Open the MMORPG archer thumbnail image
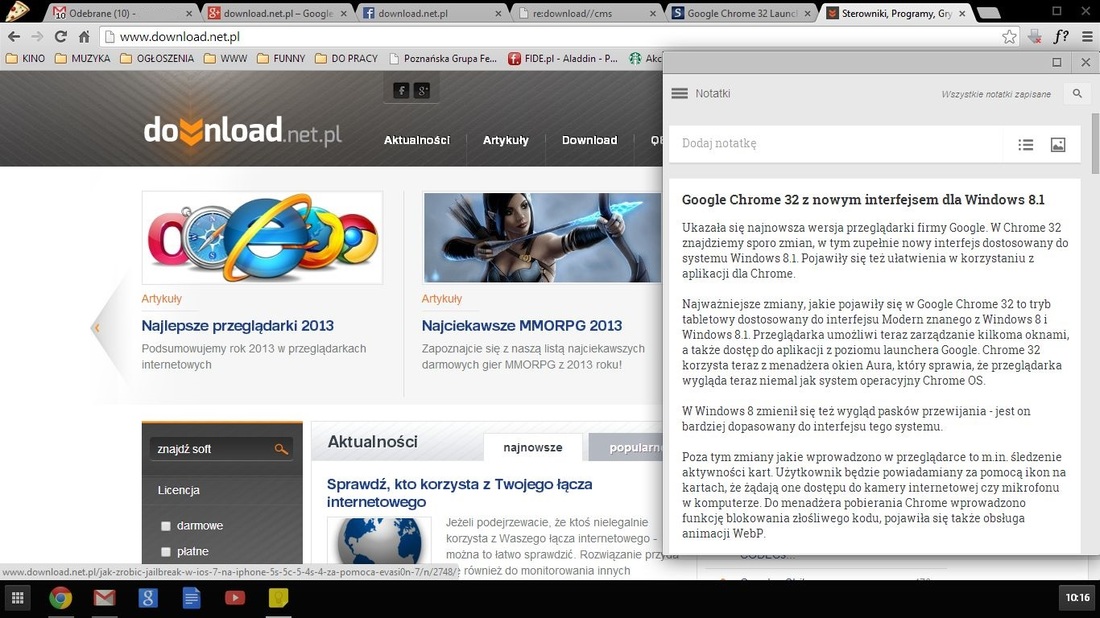1100x618 pixels. [x=542, y=238]
